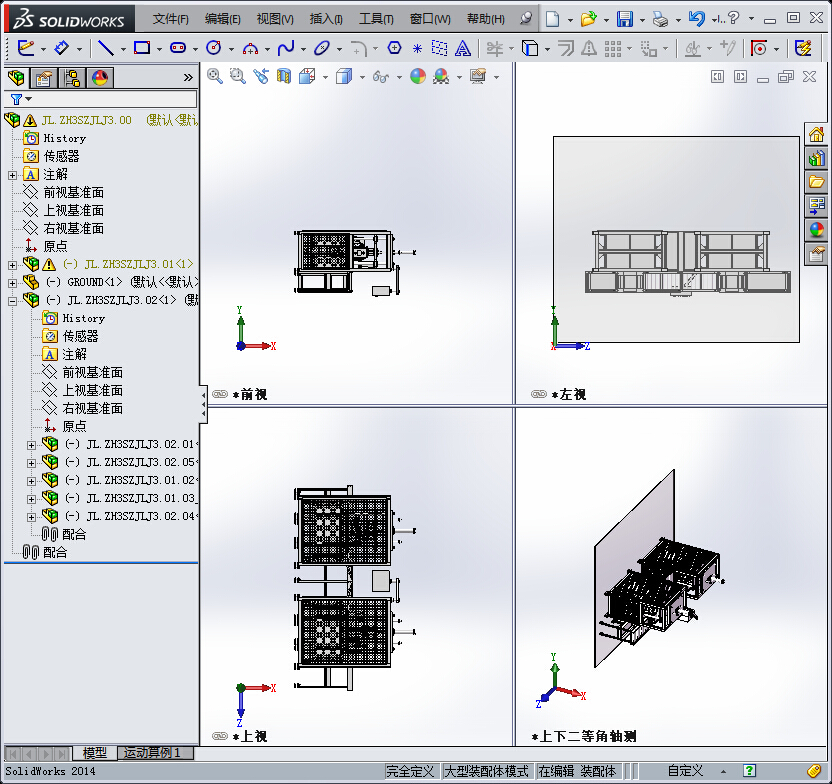The height and width of the screenshot is (784, 832).
Task: Open the 编辑(E) menu
Action: click(222, 19)
